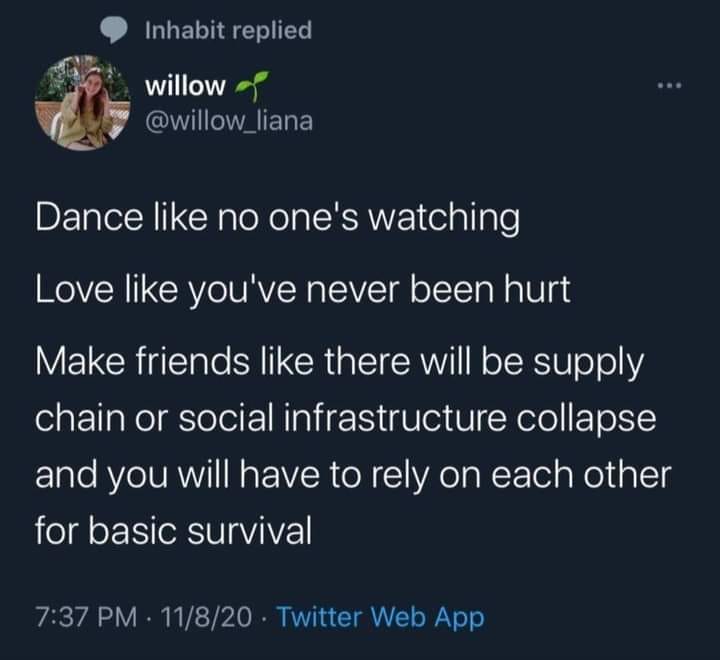Click the 7:37 PM timestamp
This screenshot has height=660, width=720.
[x=87, y=617]
